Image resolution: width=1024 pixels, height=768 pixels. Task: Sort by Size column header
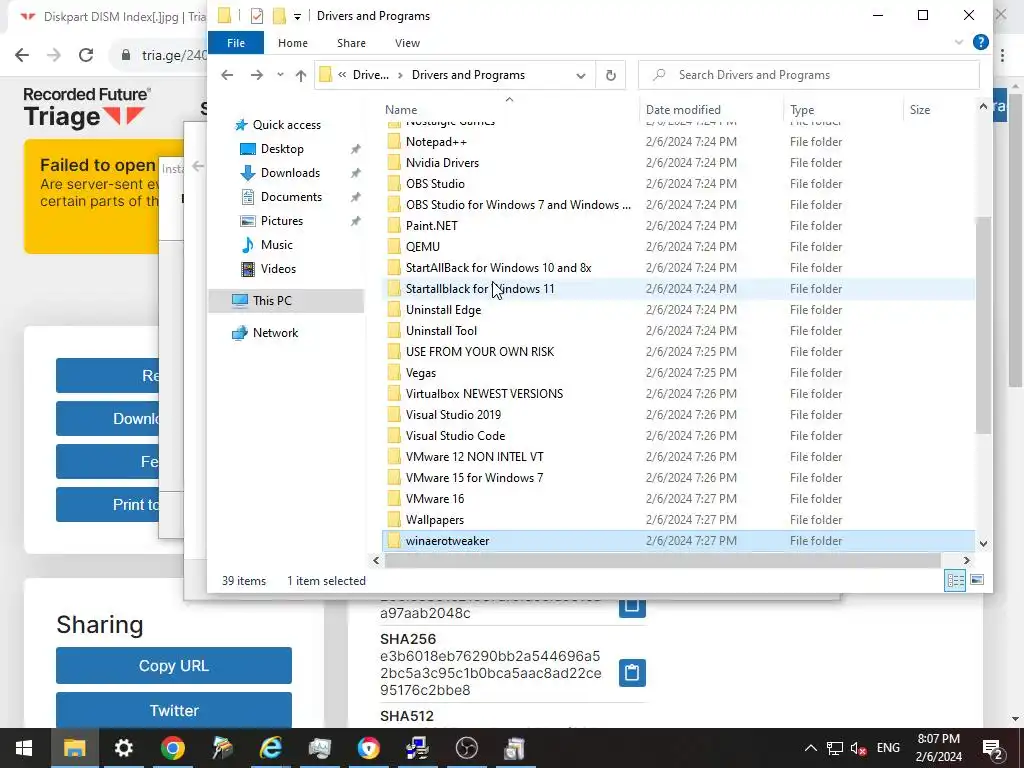tap(920, 110)
